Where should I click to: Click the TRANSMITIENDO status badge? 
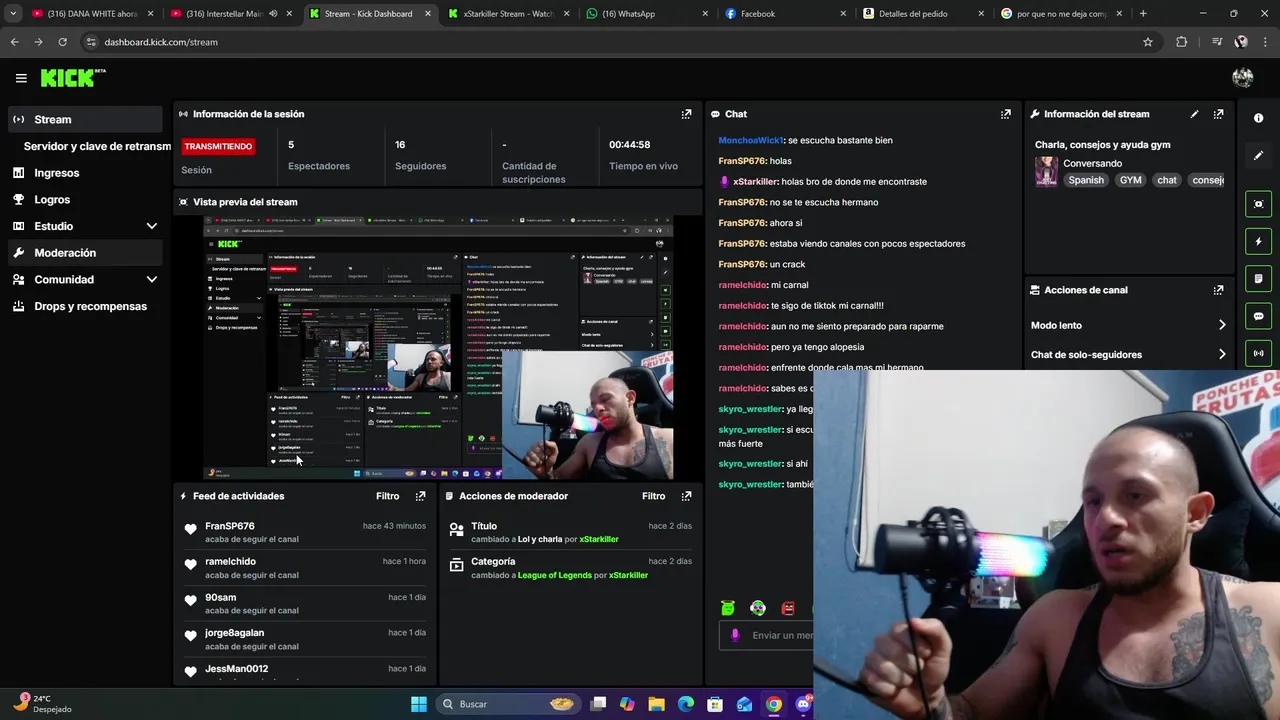pyautogui.click(x=218, y=146)
